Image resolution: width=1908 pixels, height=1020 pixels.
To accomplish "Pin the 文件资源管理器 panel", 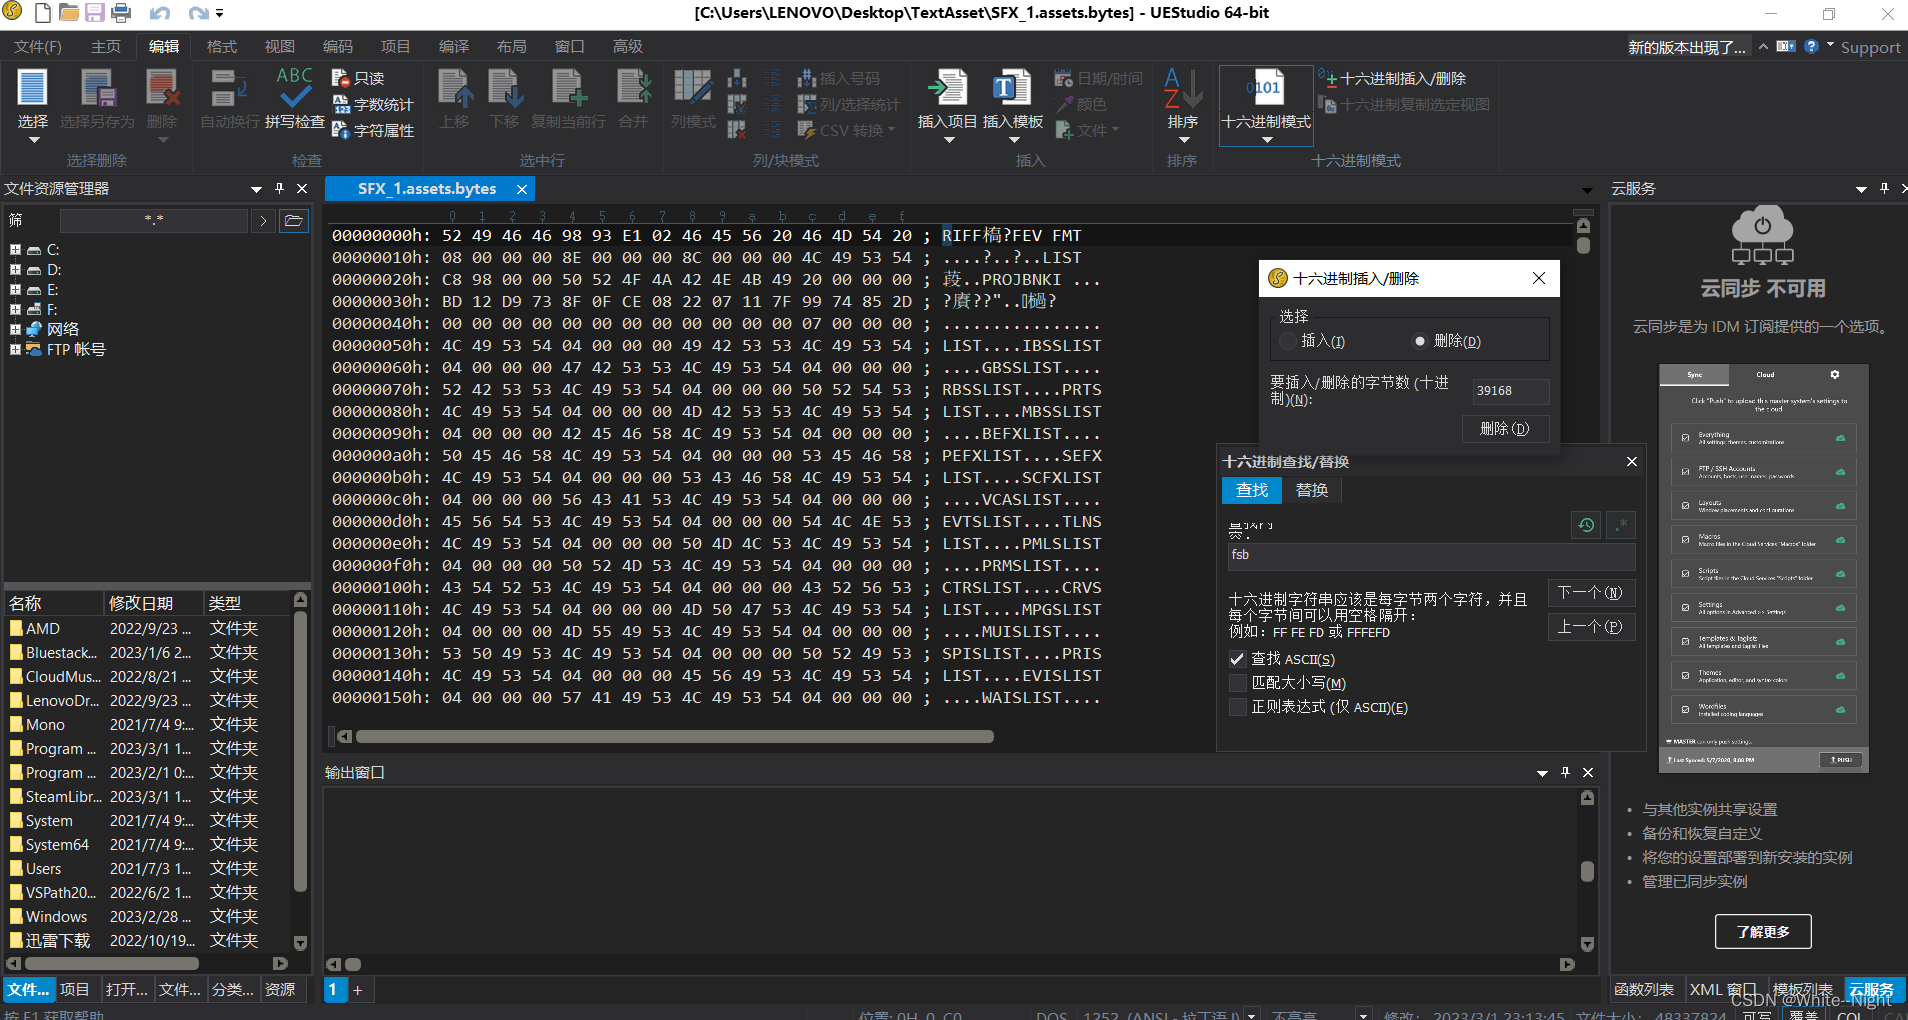I will (x=279, y=188).
